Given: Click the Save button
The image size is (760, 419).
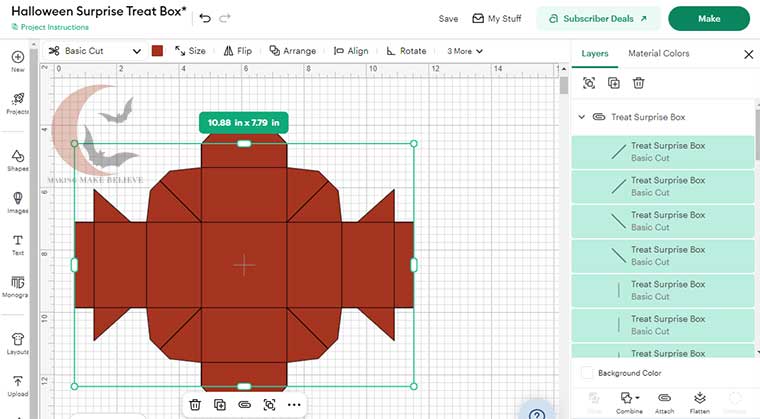Looking at the screenshot, I should click(x=448, y=18).
